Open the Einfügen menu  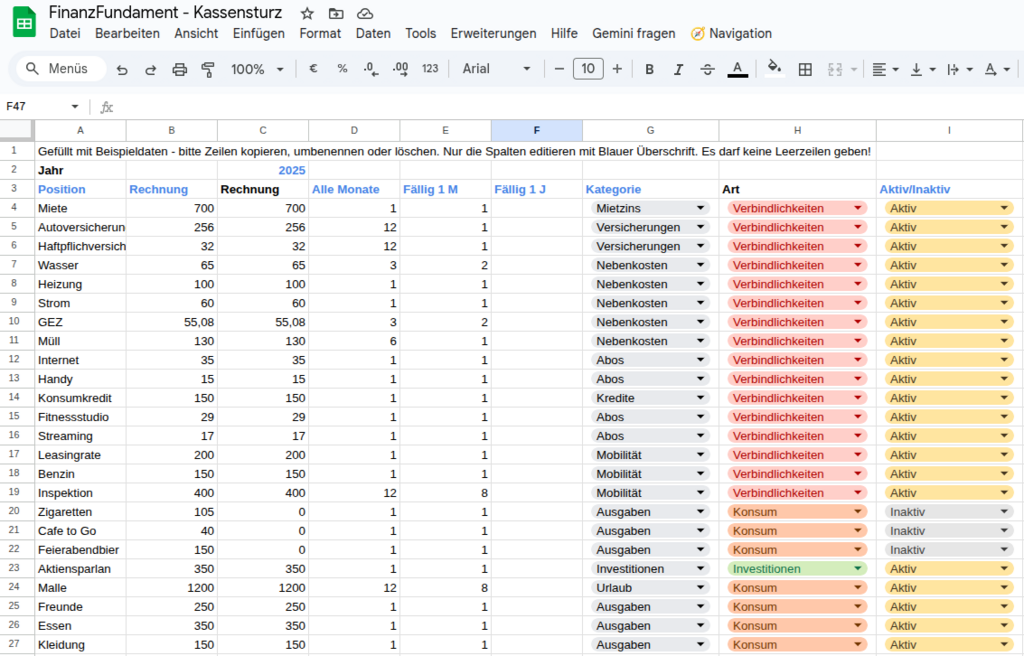pyautogui.click(x=258, y=33)
